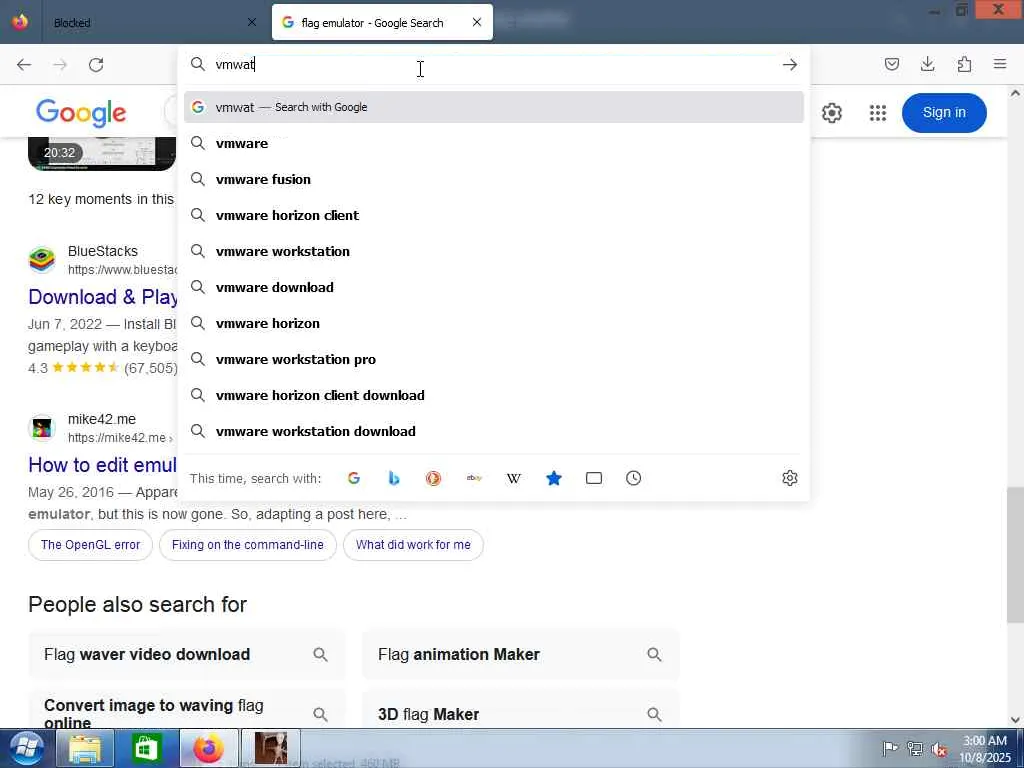This screenshot has height=768, width=1024.
Task: Click the Firefox taskbar icon
Action: (208, 748)
